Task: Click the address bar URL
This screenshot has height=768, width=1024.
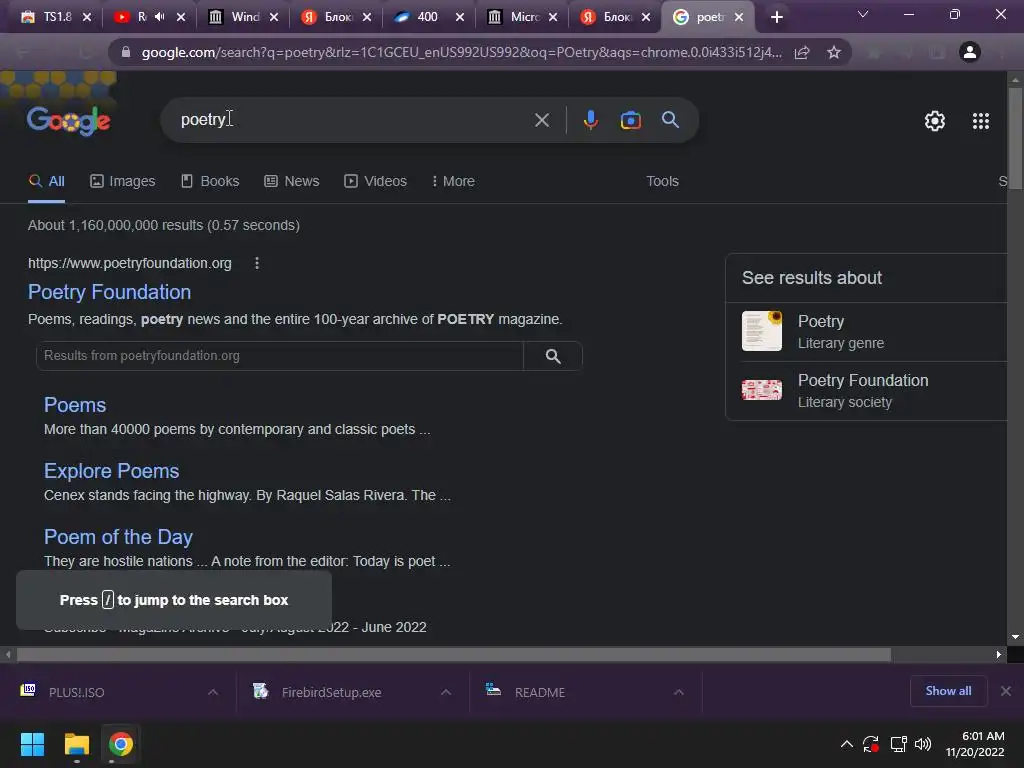Action: point(461,52)
